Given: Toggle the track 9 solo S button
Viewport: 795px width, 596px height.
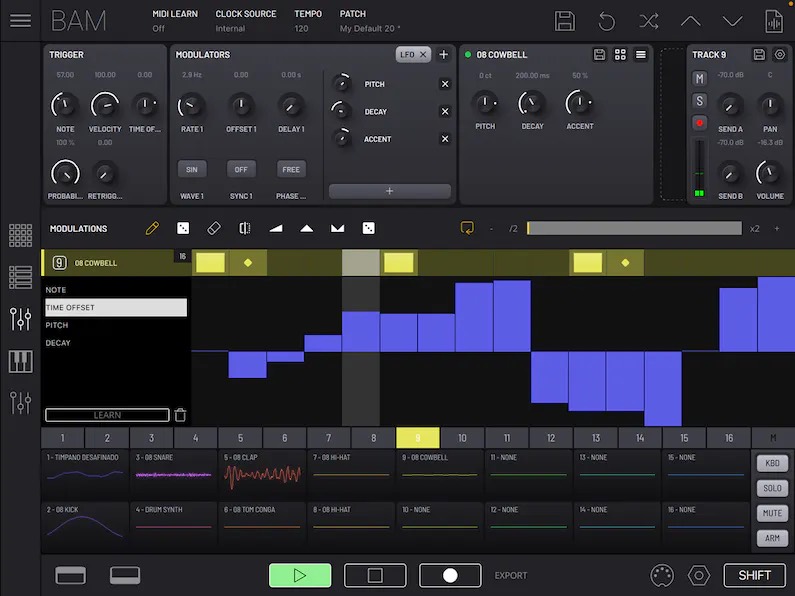Looking at the screenshot, I should pos(700,101).
